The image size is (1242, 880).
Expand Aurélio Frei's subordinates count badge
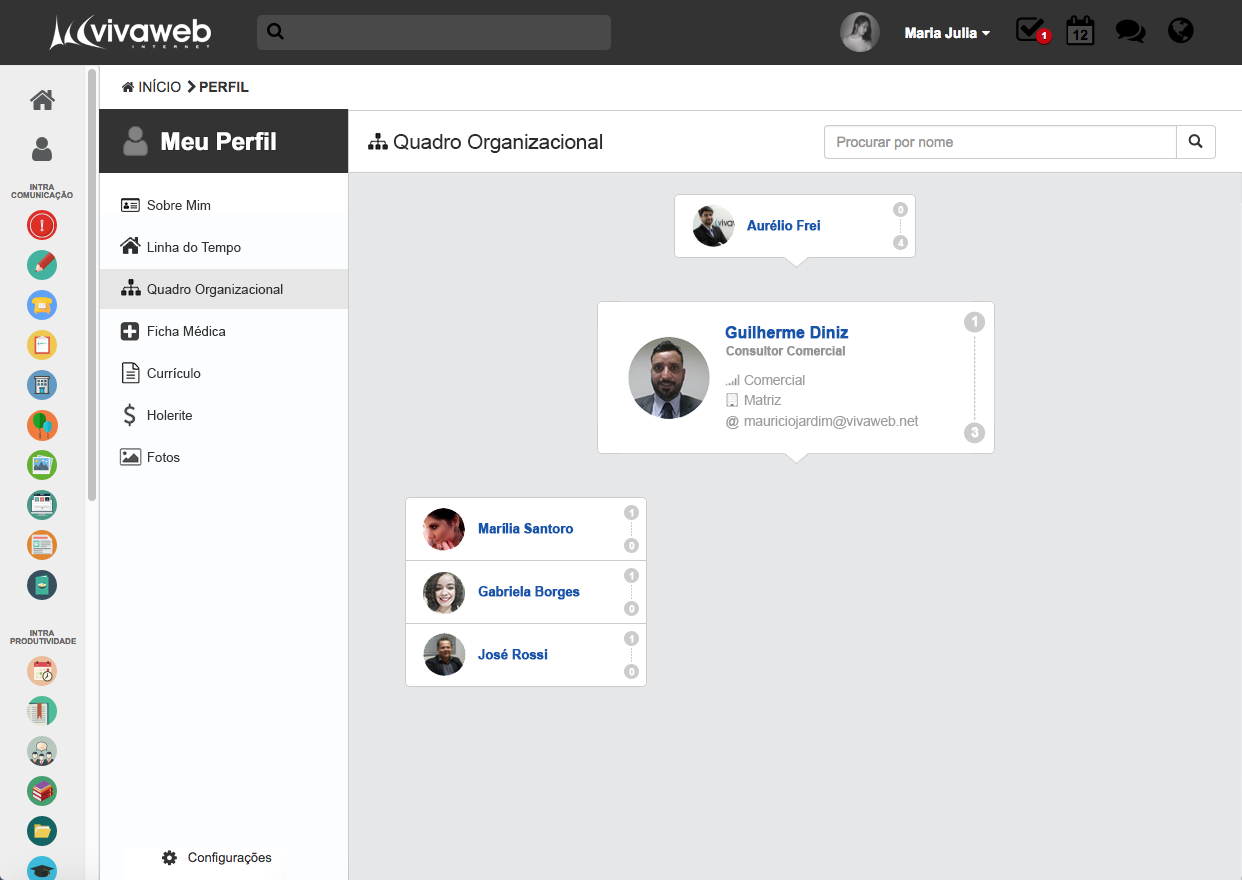900,243
